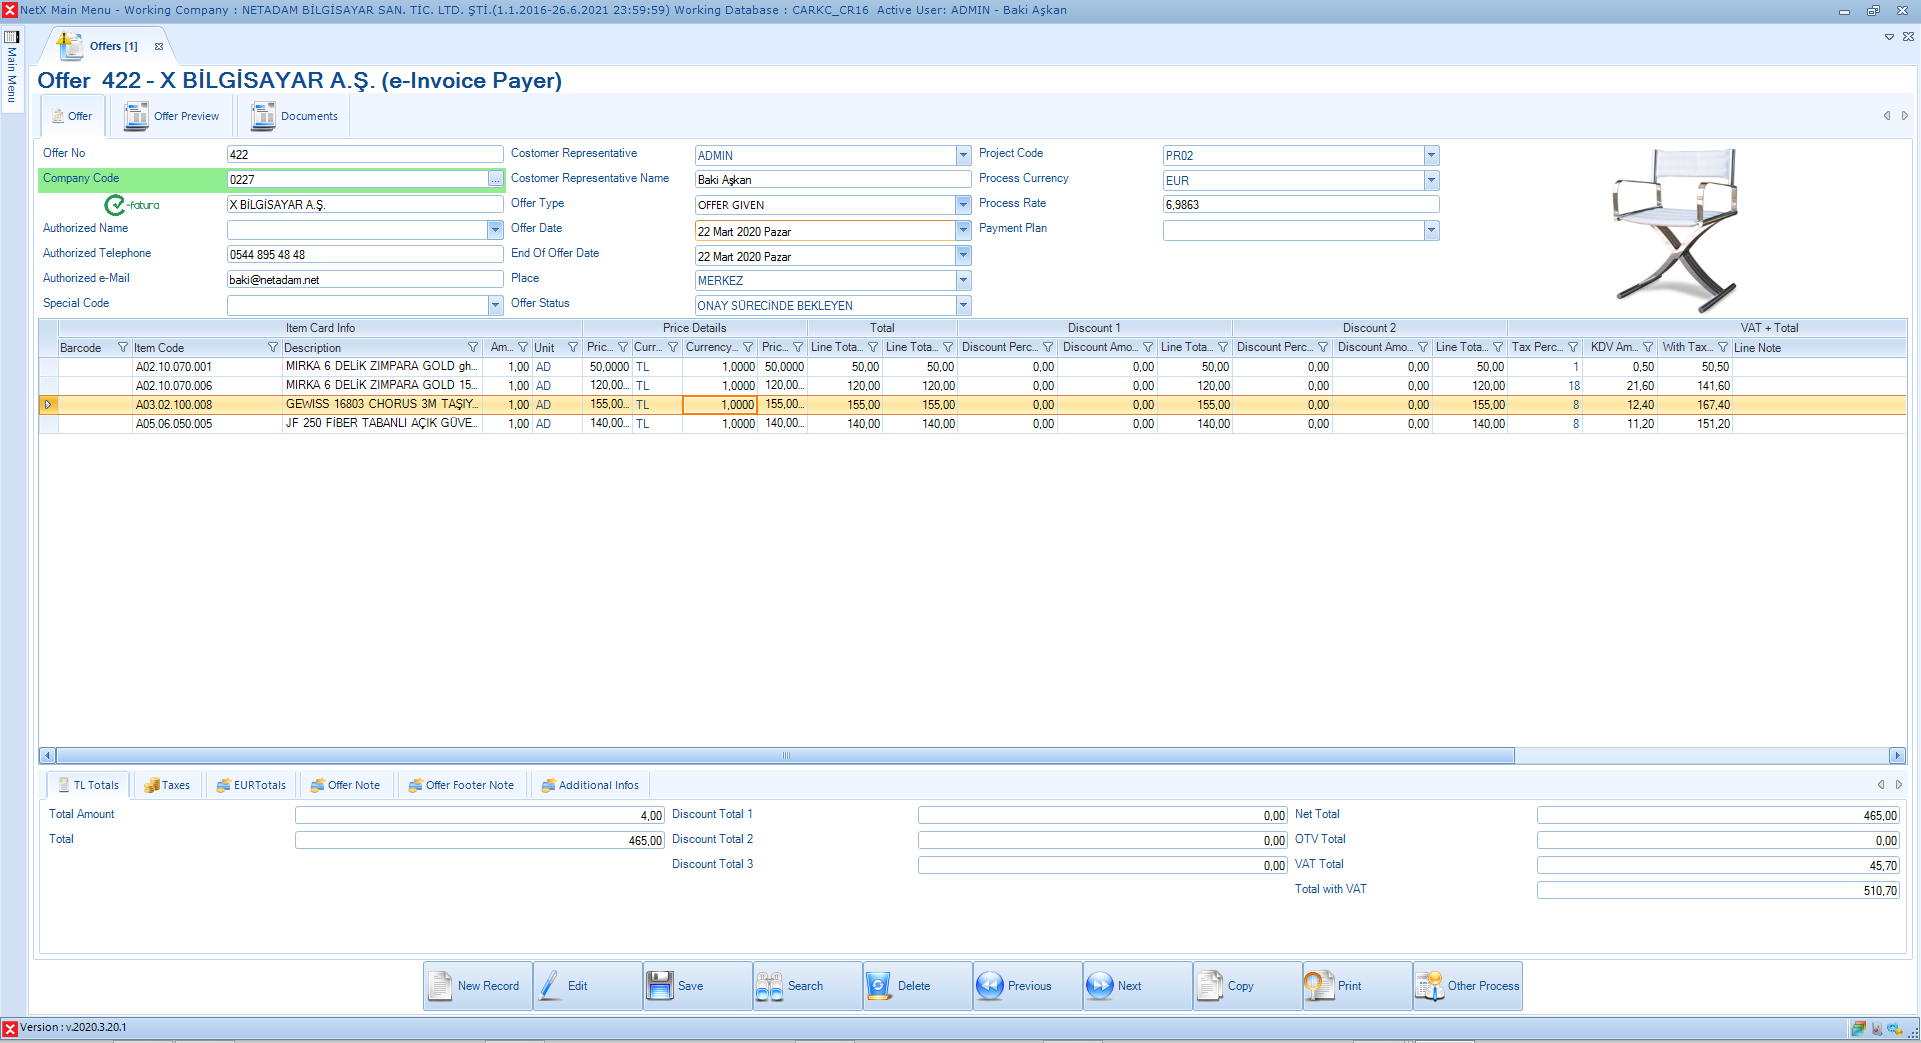Click the Authorized Telephone input field

(365, 254)
